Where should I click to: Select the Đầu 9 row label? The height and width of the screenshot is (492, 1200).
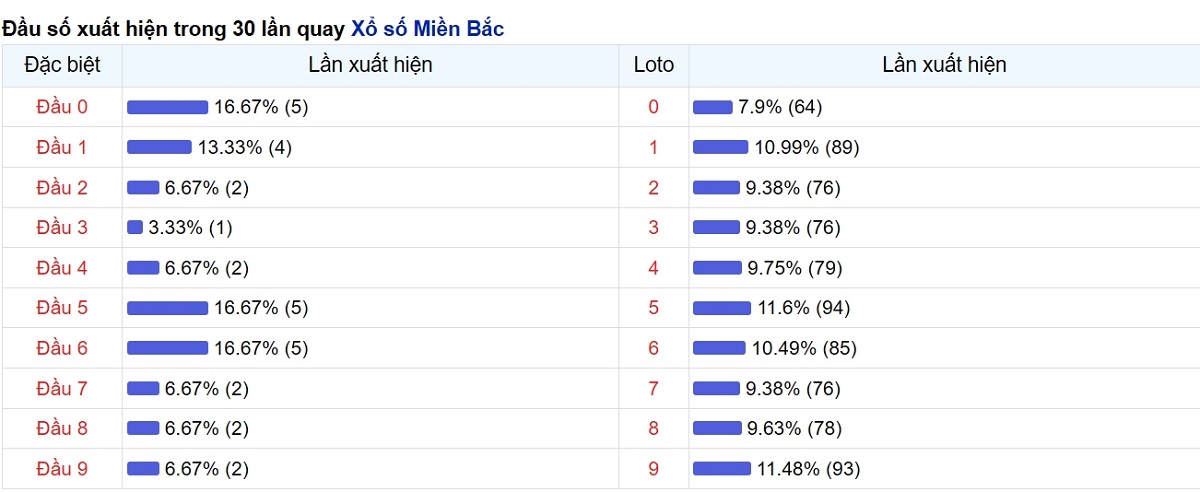62,468
